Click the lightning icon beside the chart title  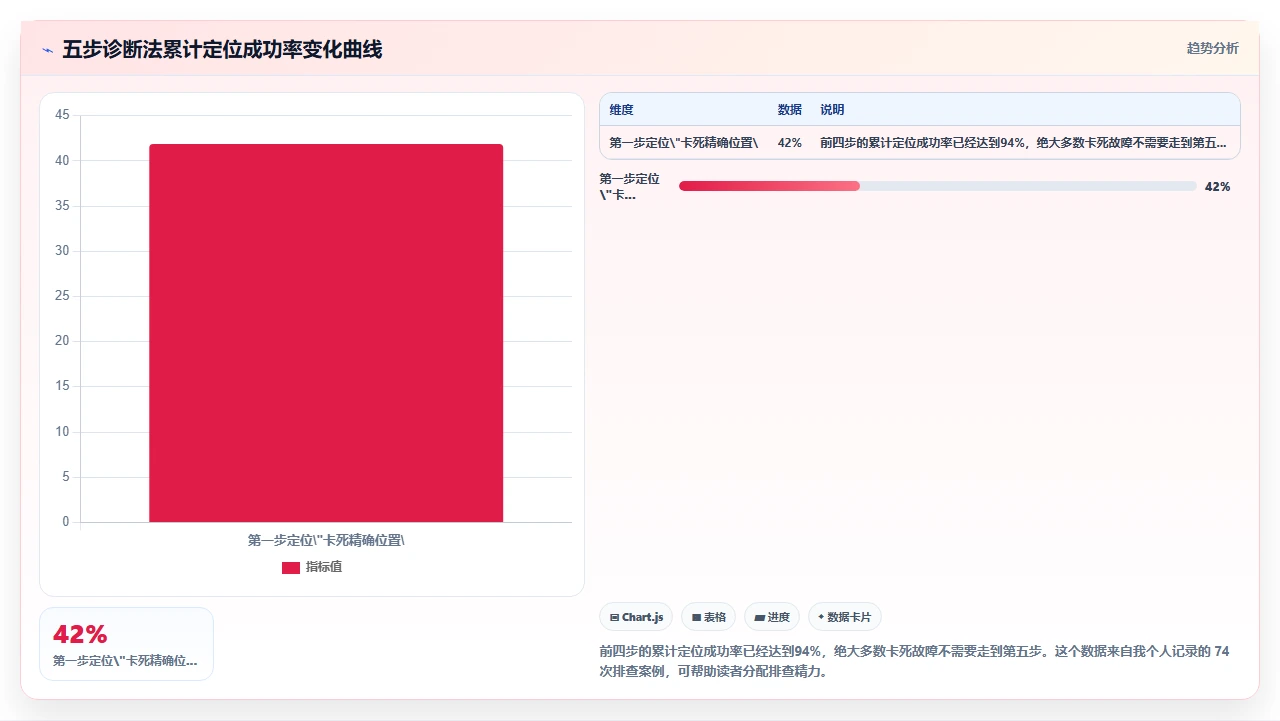click(x=47, y=50)
